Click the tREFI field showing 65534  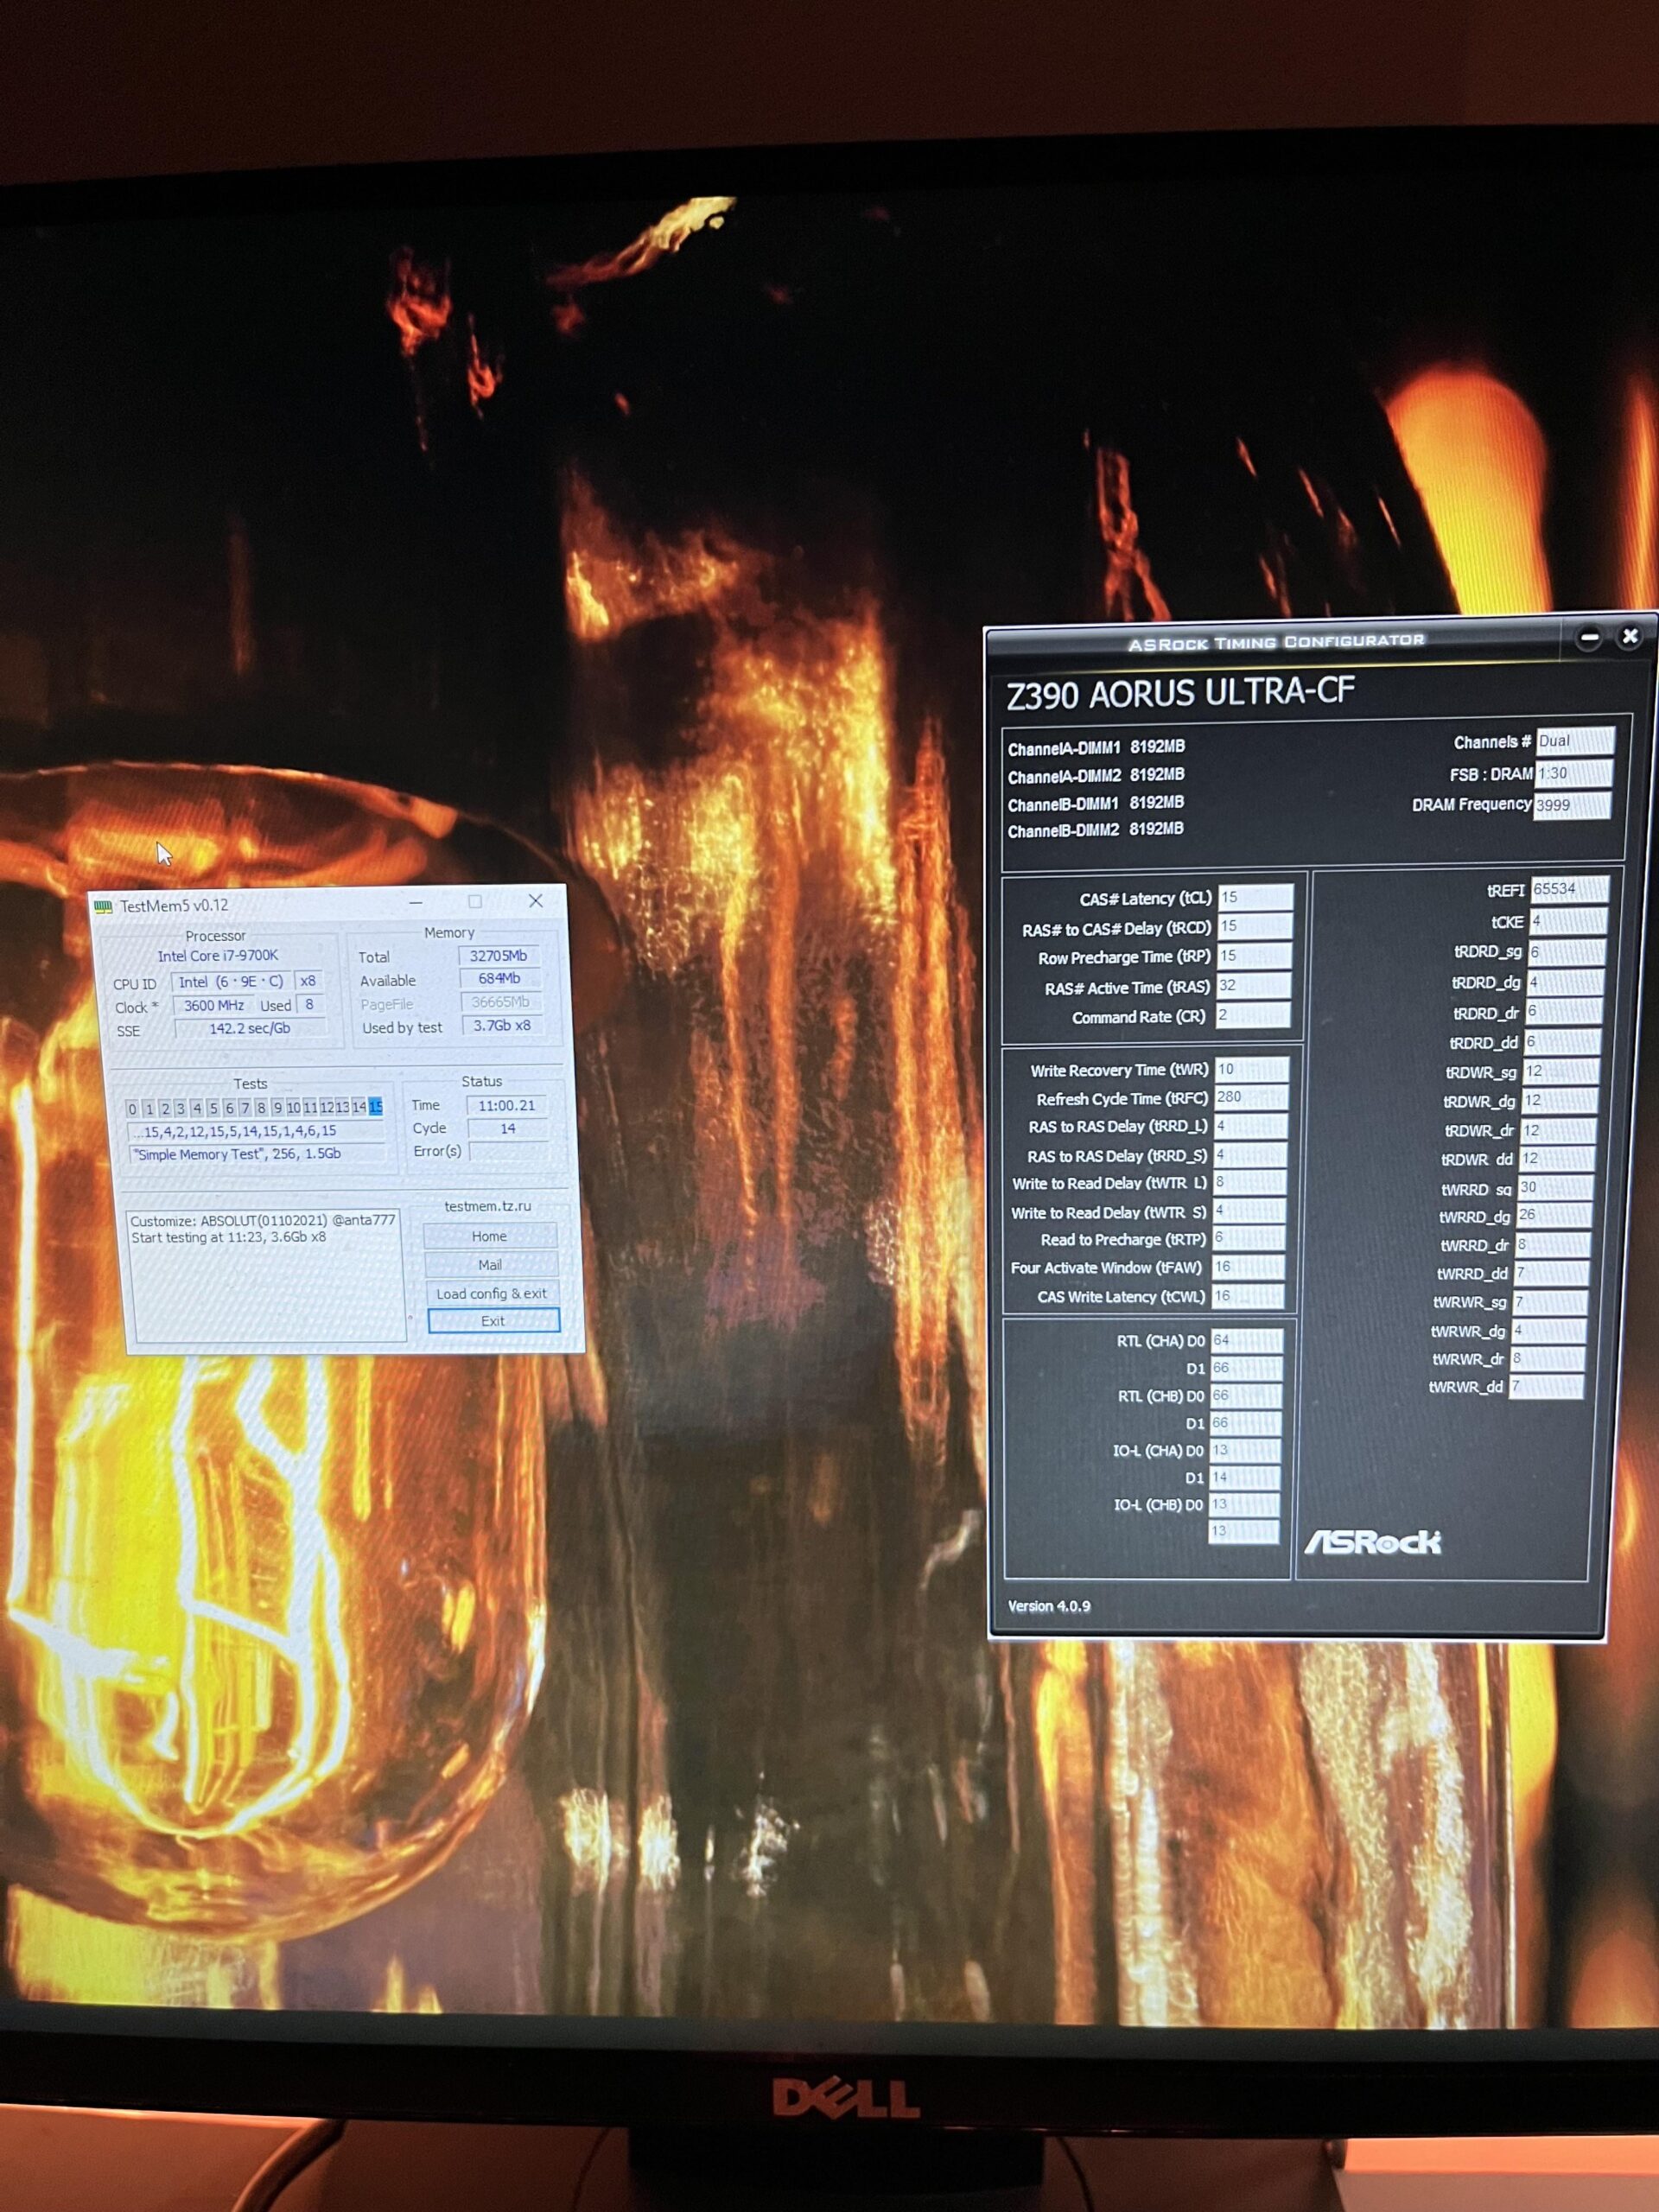[1569, 889]
